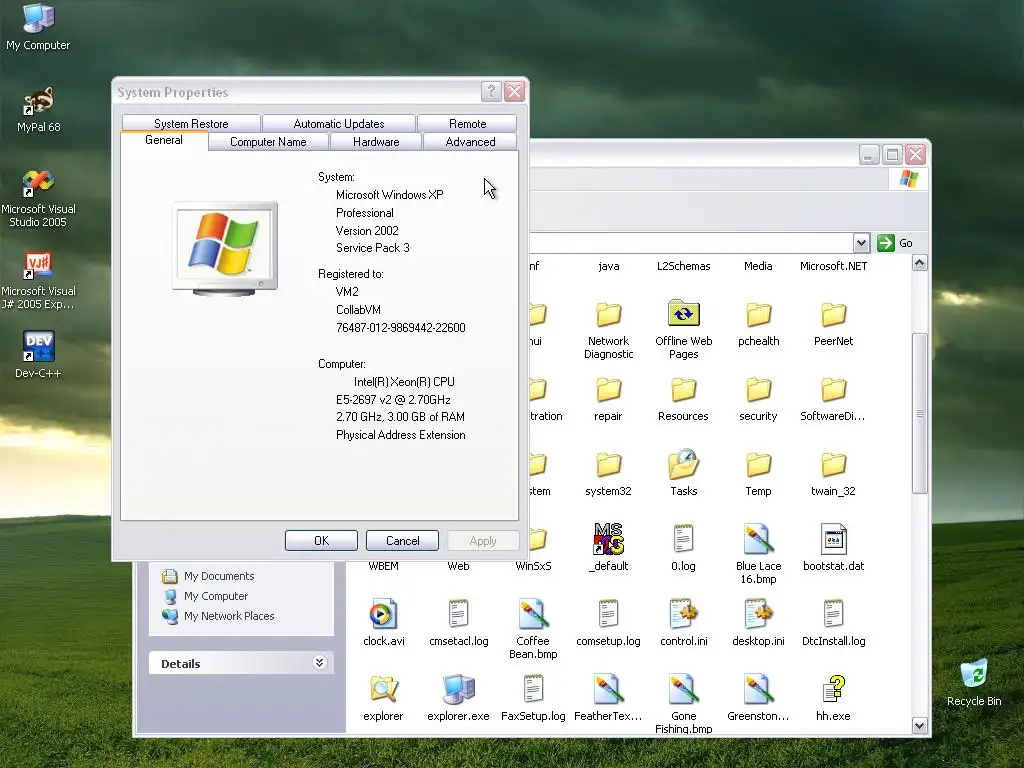The width and height of the screenshot is (1024, 768).
Task: Select the twain_32 folder
Action: pyautogui.click(x=833, y=474)
